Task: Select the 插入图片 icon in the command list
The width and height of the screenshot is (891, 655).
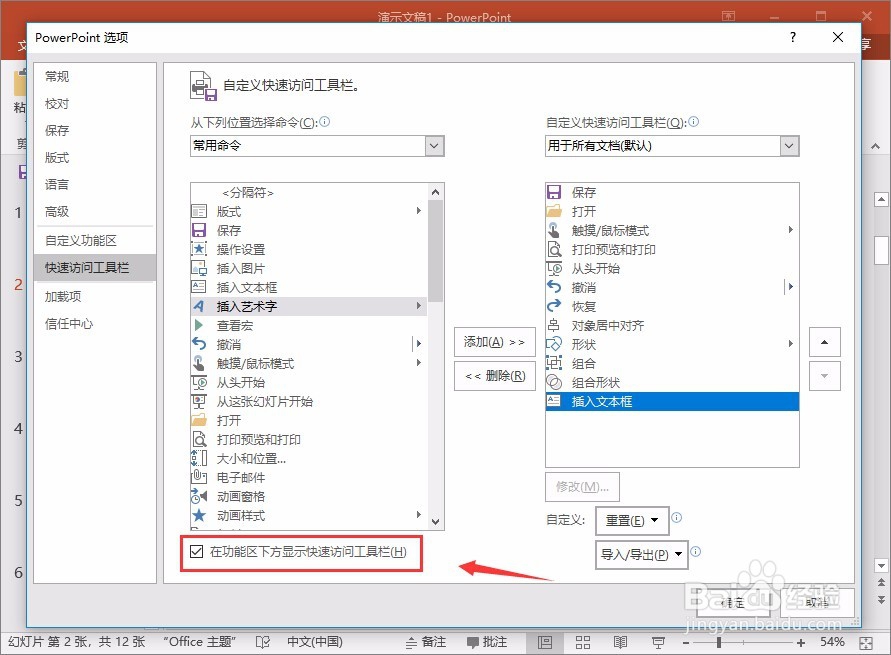Action: 199,268
